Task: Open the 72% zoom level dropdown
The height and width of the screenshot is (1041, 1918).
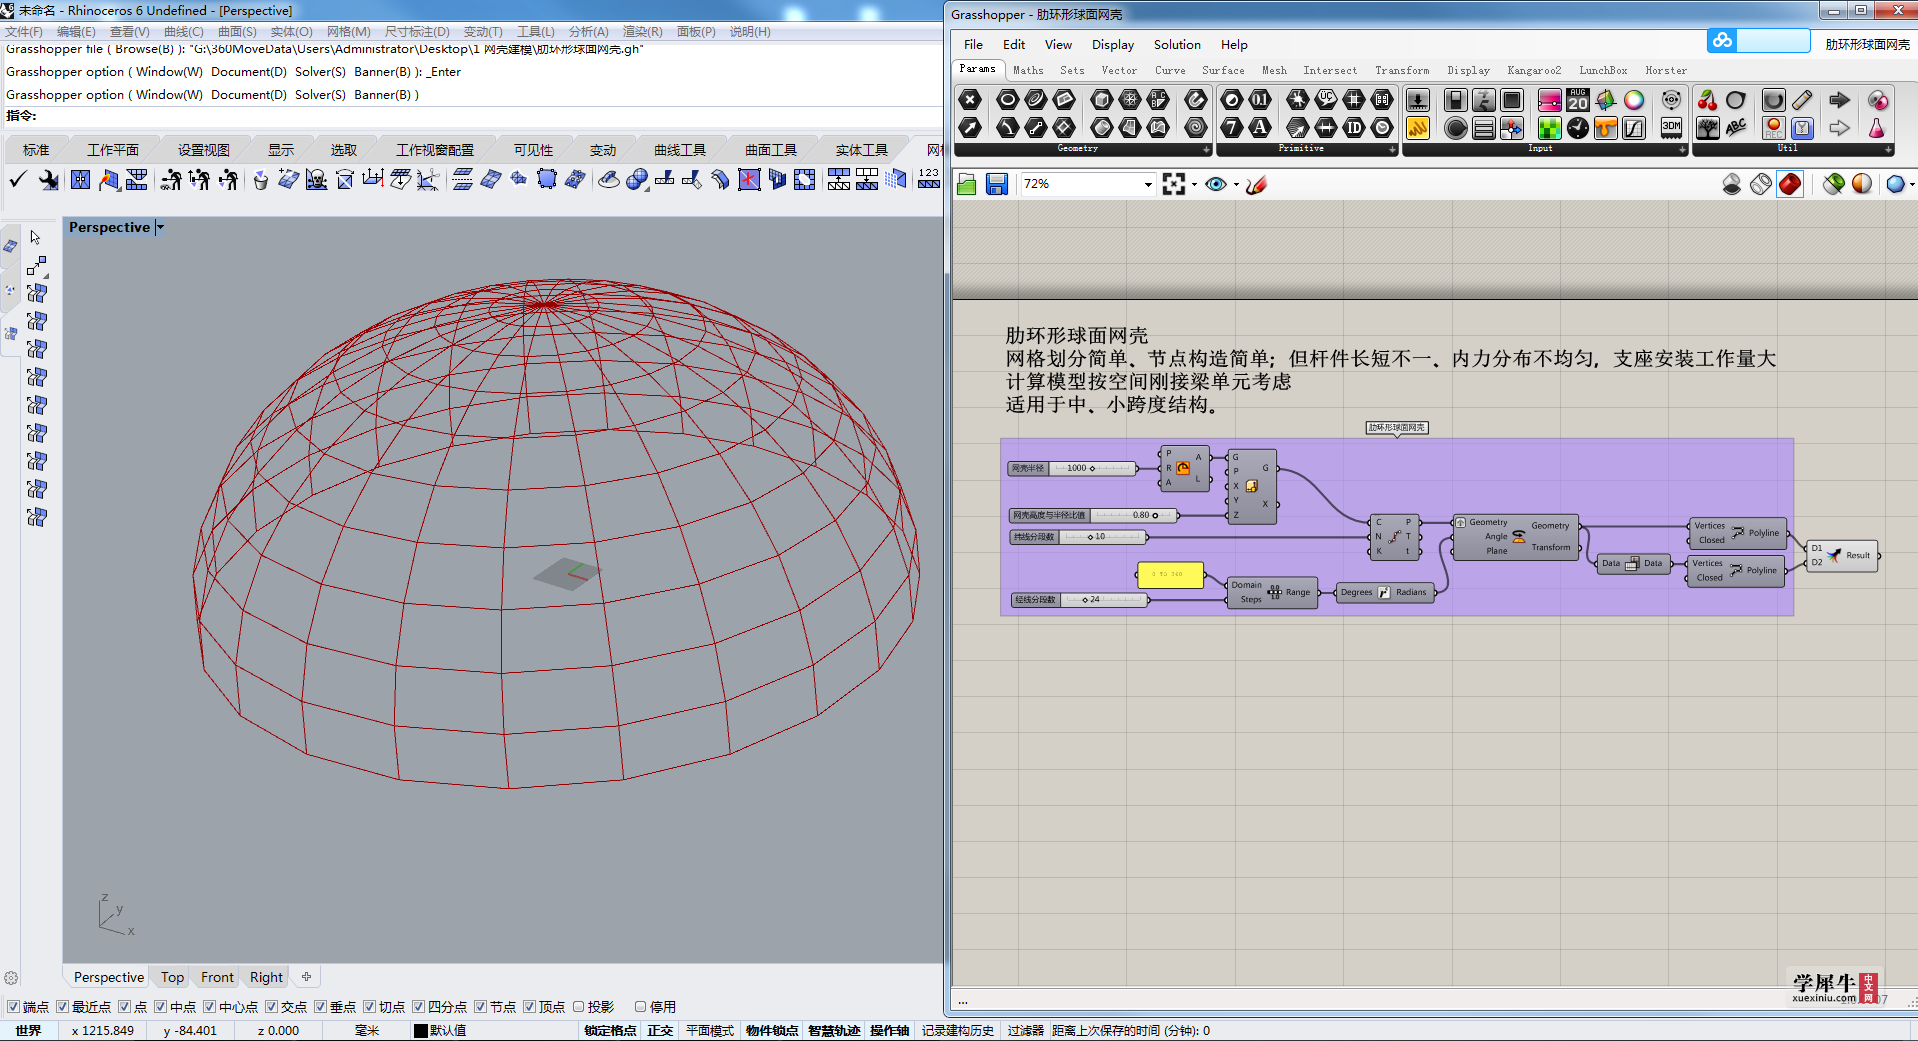Action: pos(1147,184)
